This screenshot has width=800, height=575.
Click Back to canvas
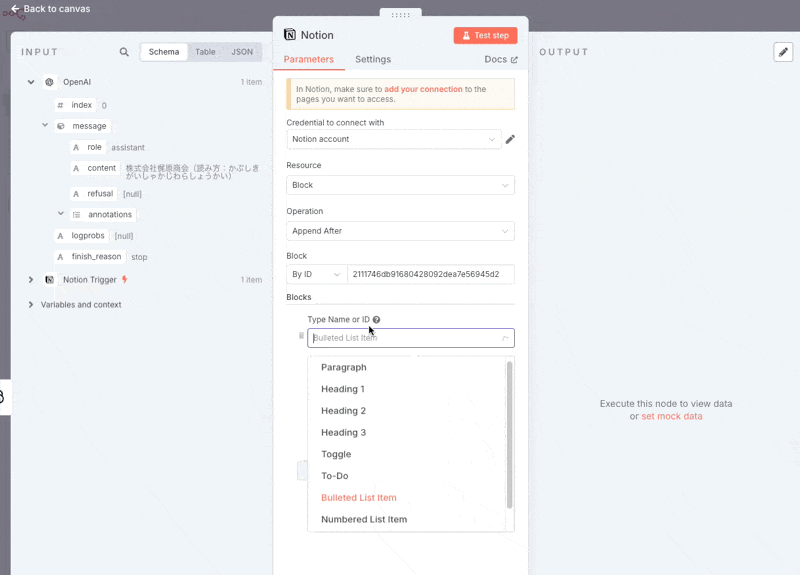[51, 9]
